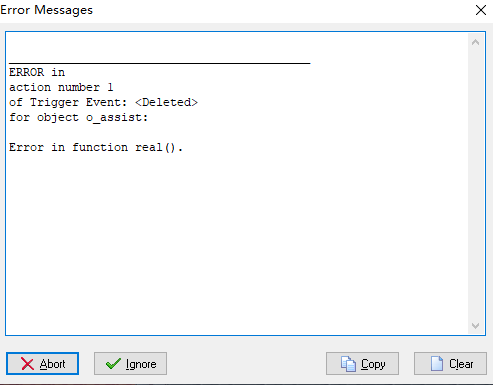This screenshot has width=493, height=385.
Task: Copy the error text via the Copy label
Action: 373,364
